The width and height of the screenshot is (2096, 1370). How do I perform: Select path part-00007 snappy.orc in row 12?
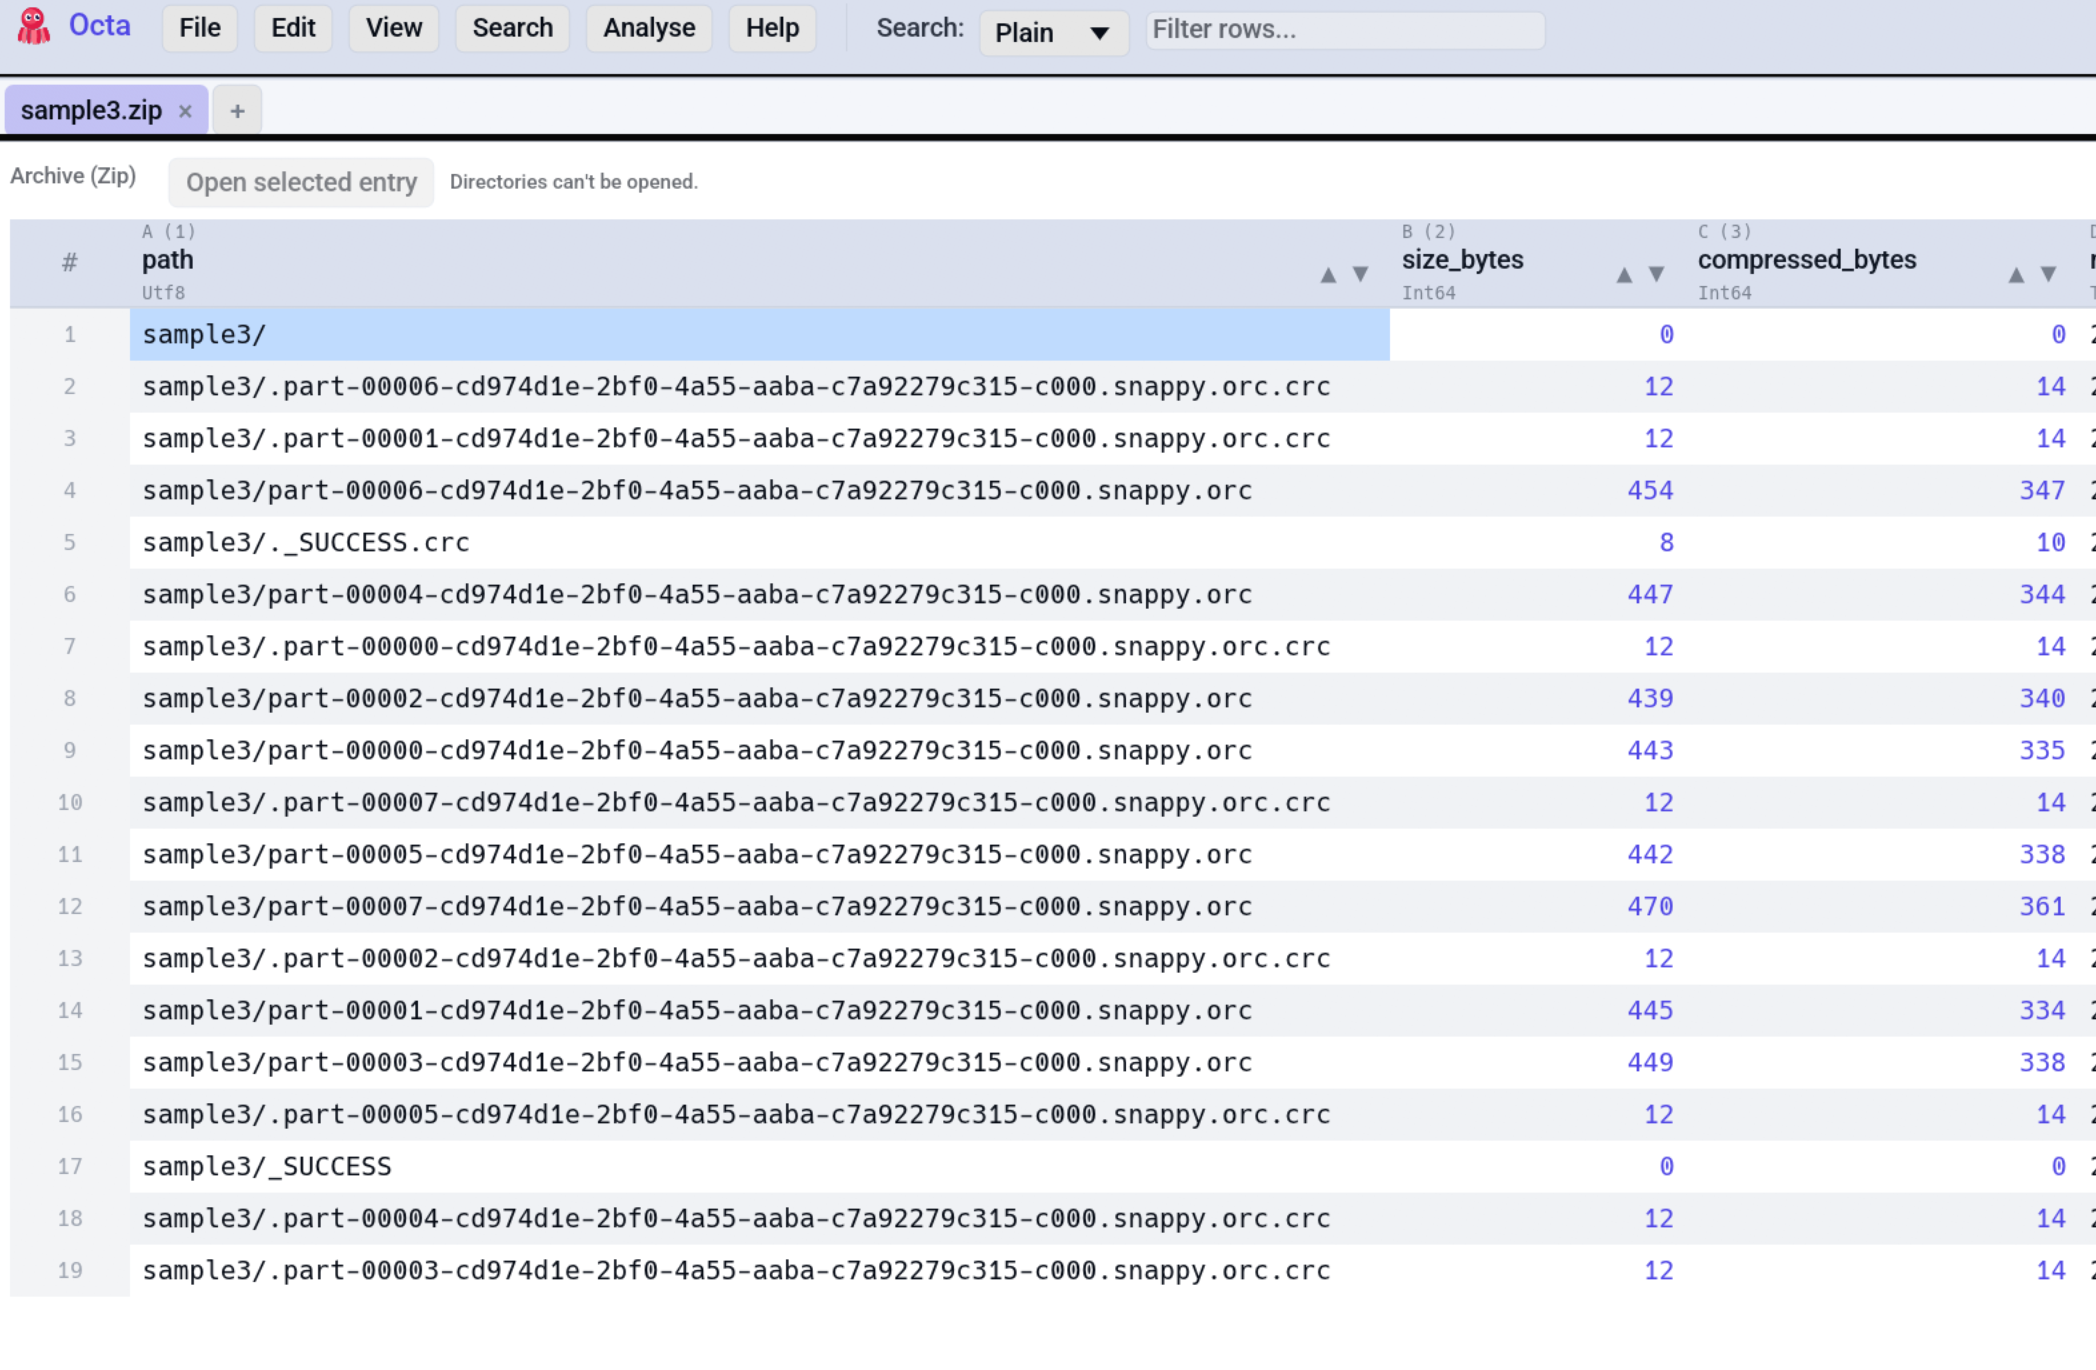(760, 907)
